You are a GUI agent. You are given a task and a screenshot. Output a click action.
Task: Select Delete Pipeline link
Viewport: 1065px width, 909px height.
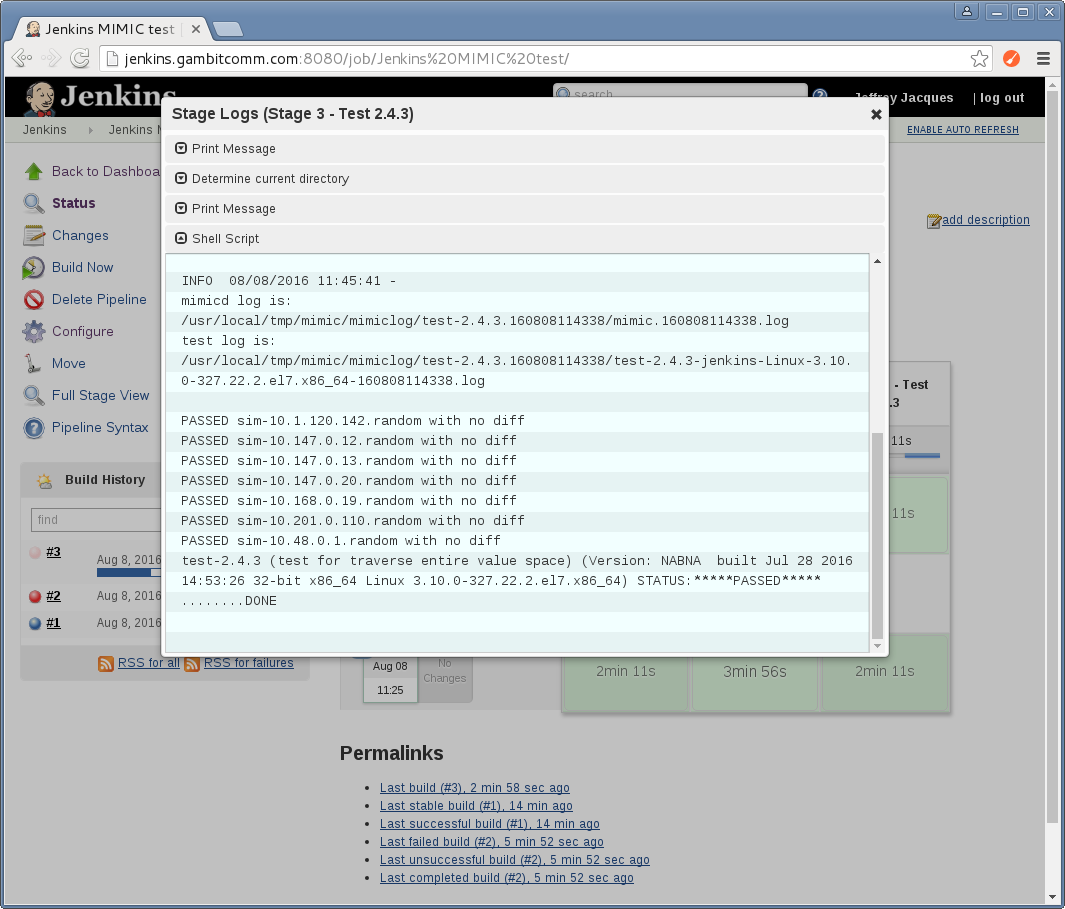[x=99, y=299]
